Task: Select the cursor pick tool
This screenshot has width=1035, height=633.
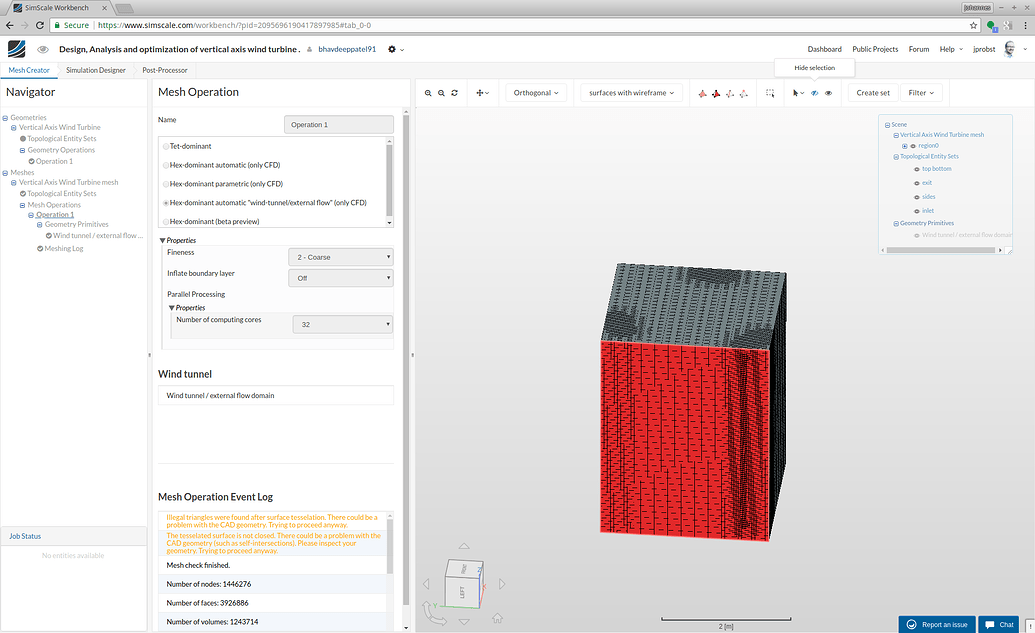Action: 797,92
